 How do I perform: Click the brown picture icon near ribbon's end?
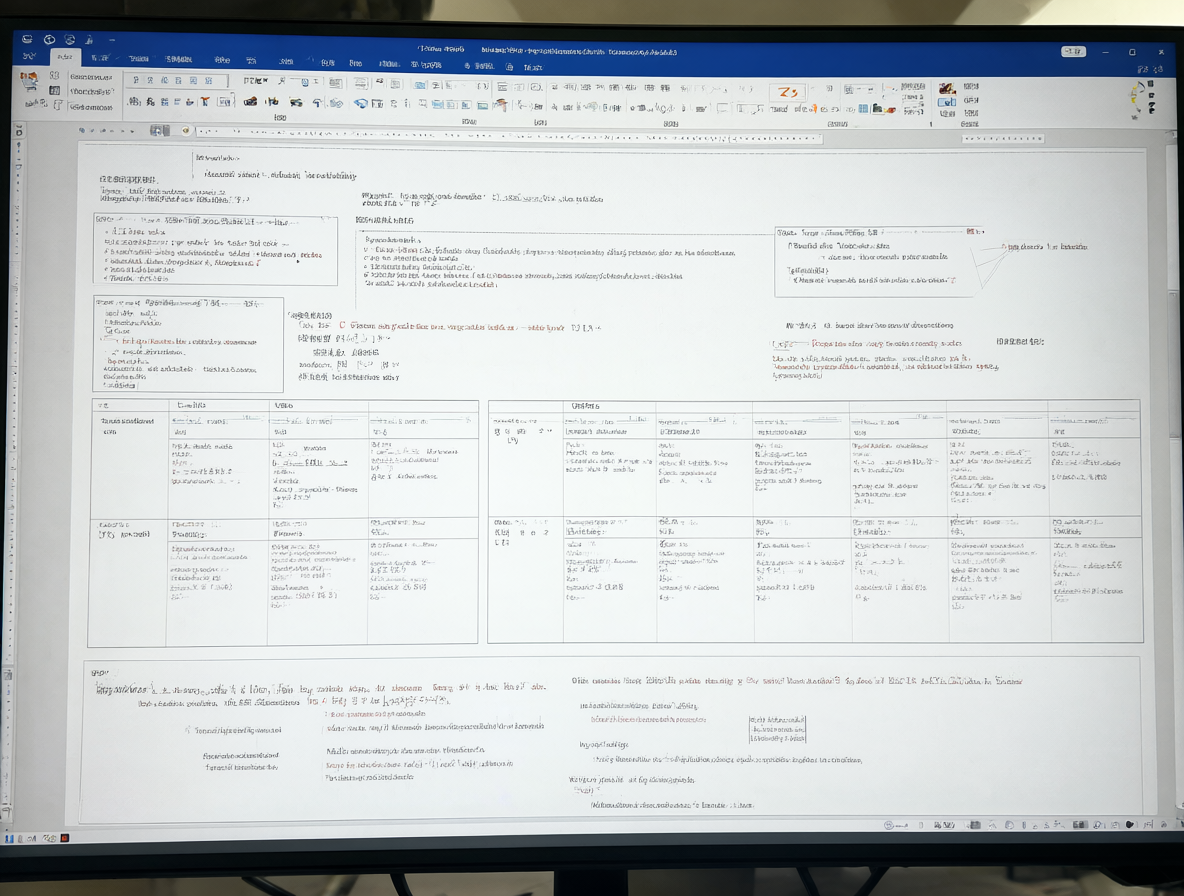pyautogui.click(x=946, y=89)
